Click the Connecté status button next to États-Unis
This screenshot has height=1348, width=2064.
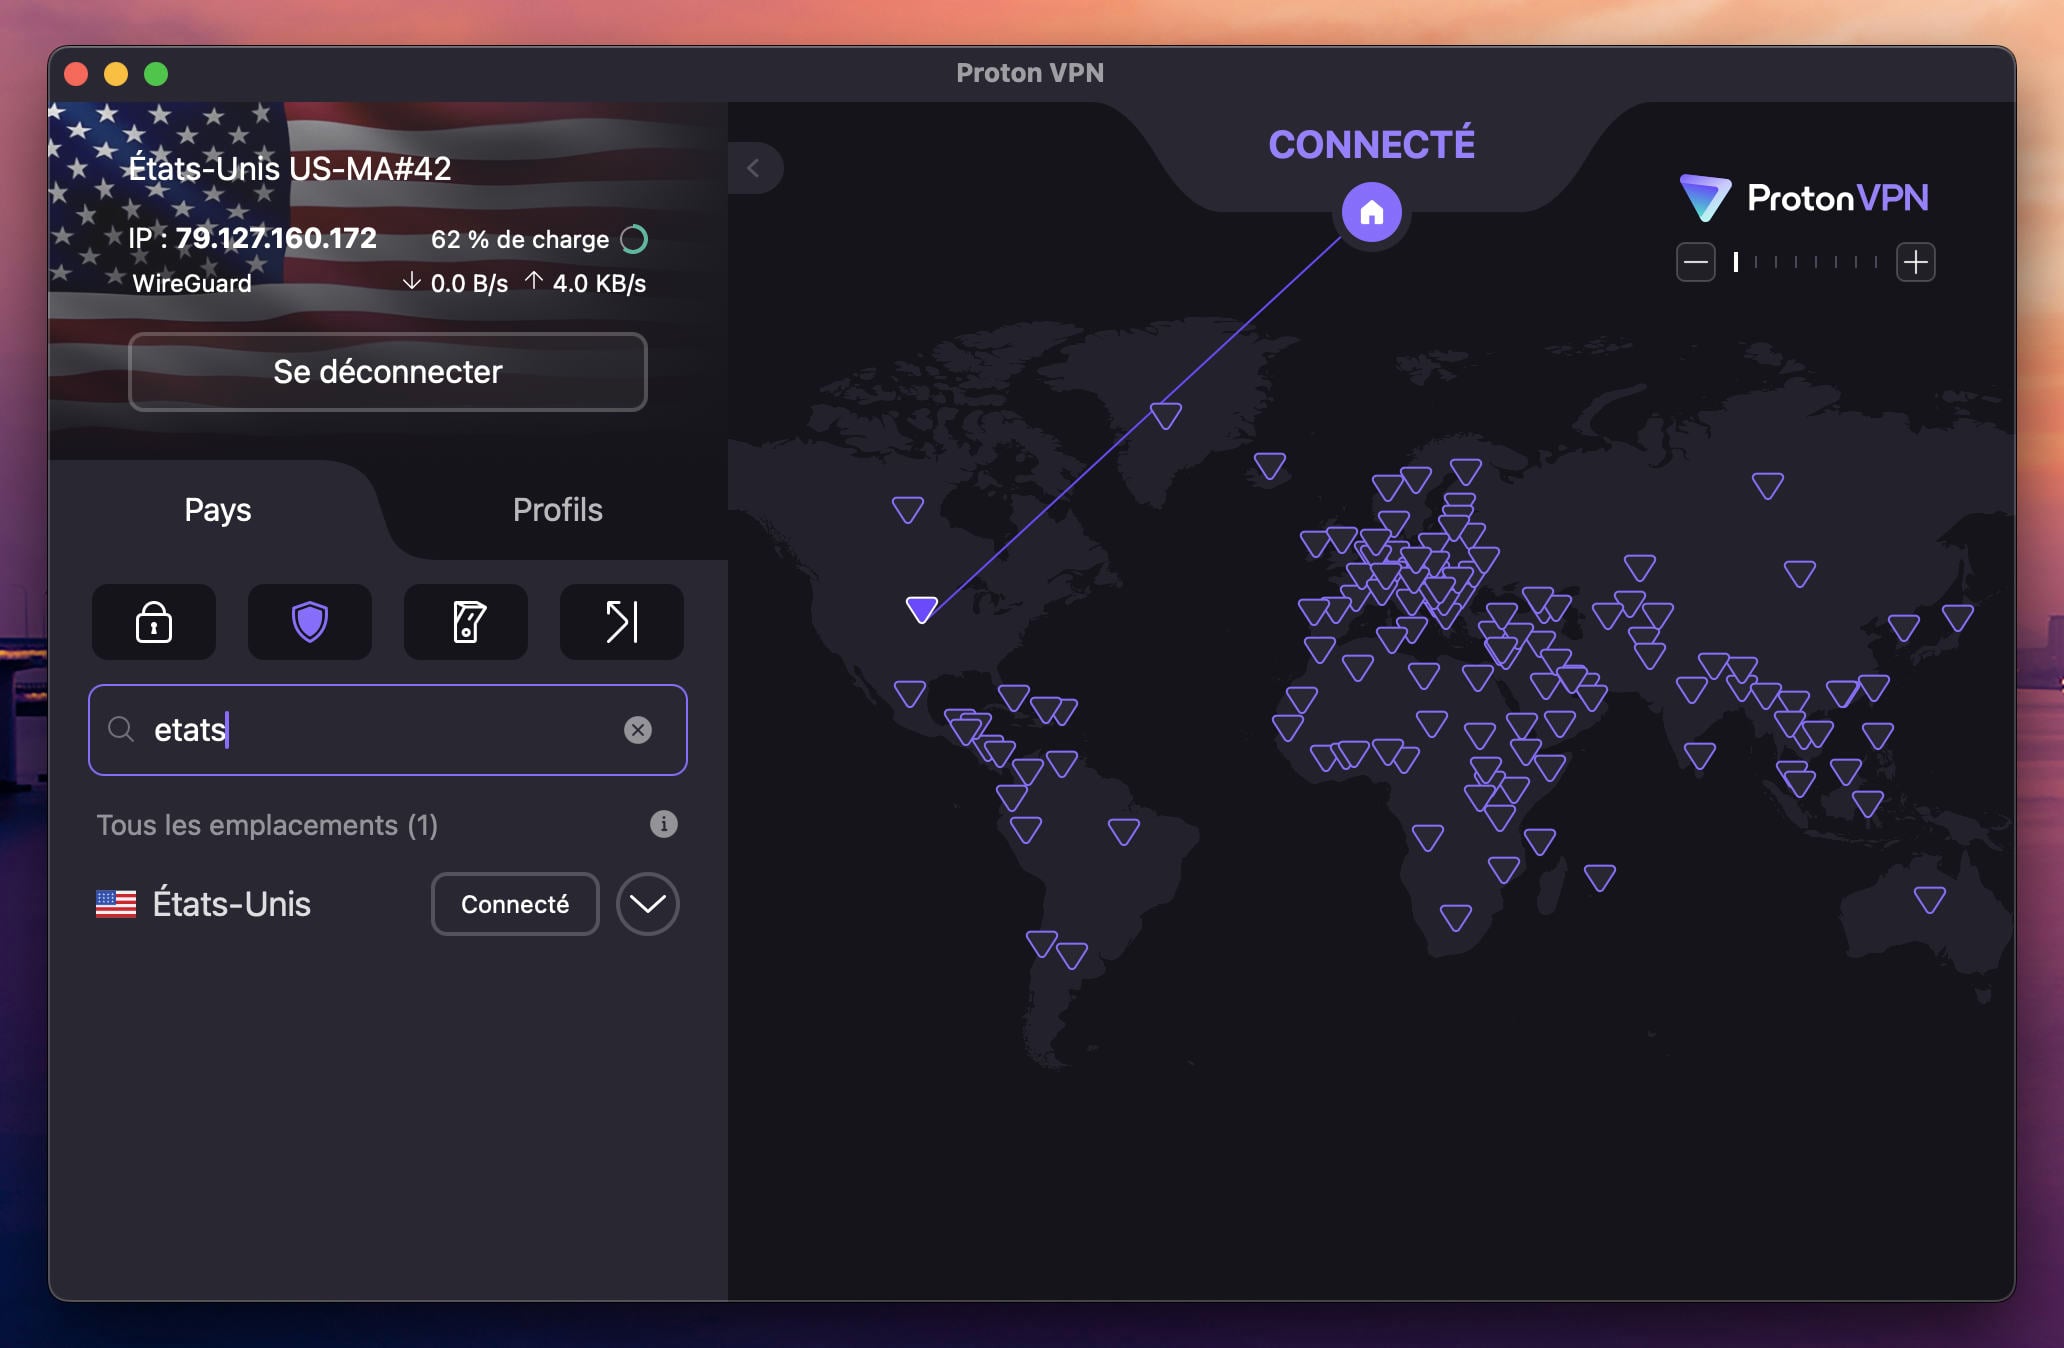514,903
